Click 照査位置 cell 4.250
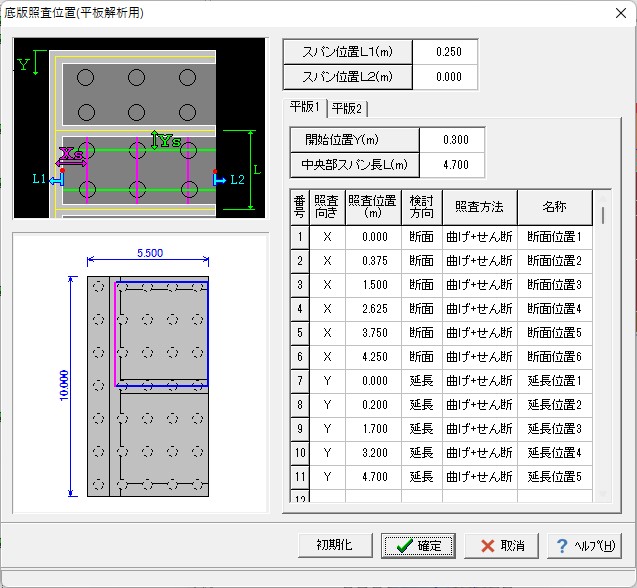Viewport: 637px width, 588px height. [373, 357]
